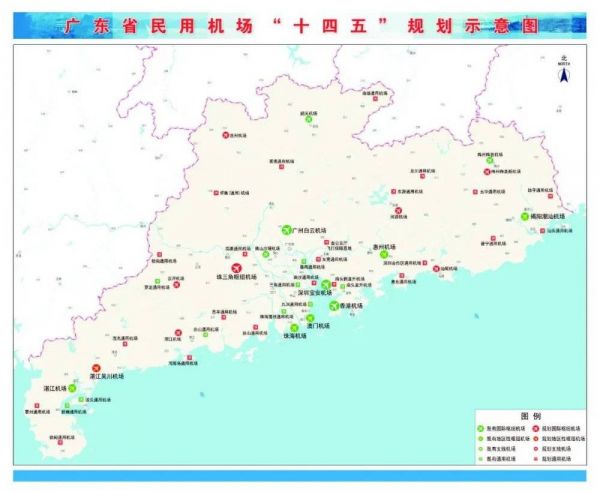Click the red Zhanjiang Wuchuan Airport icon

pos(97,369)
